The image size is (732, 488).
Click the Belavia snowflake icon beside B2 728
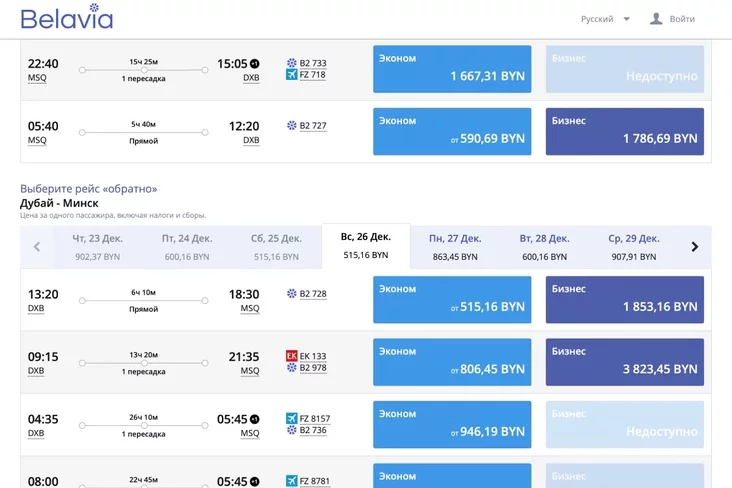[x=292, y=294]
